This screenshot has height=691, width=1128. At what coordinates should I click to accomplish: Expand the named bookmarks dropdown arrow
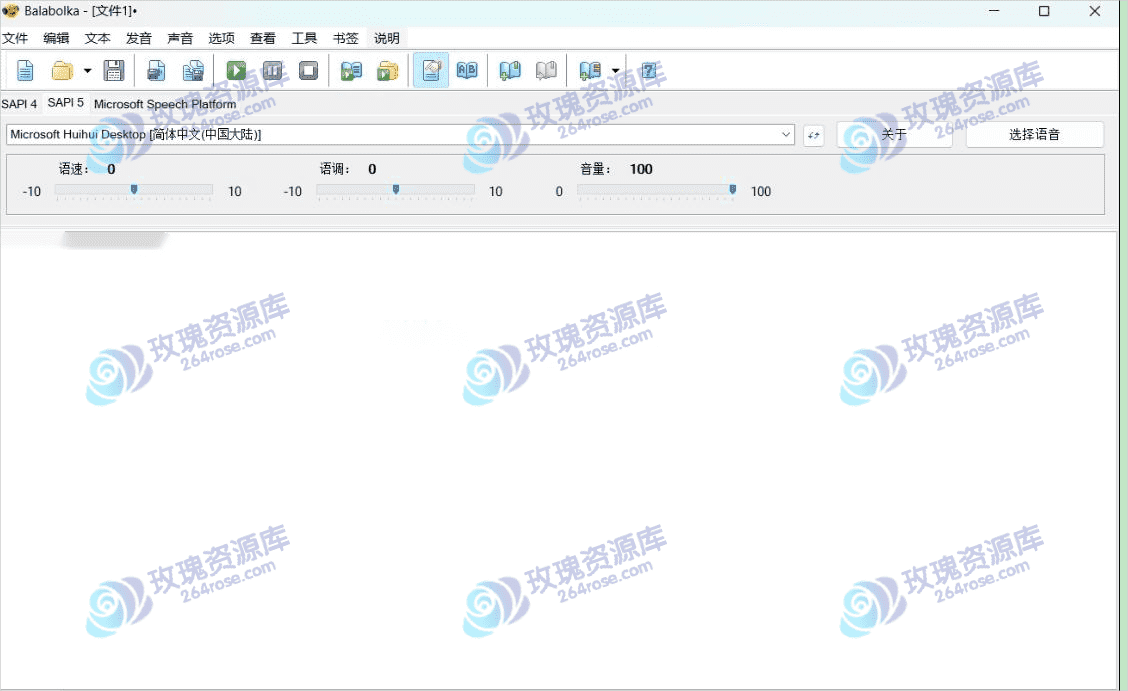(x=616, y=70)
